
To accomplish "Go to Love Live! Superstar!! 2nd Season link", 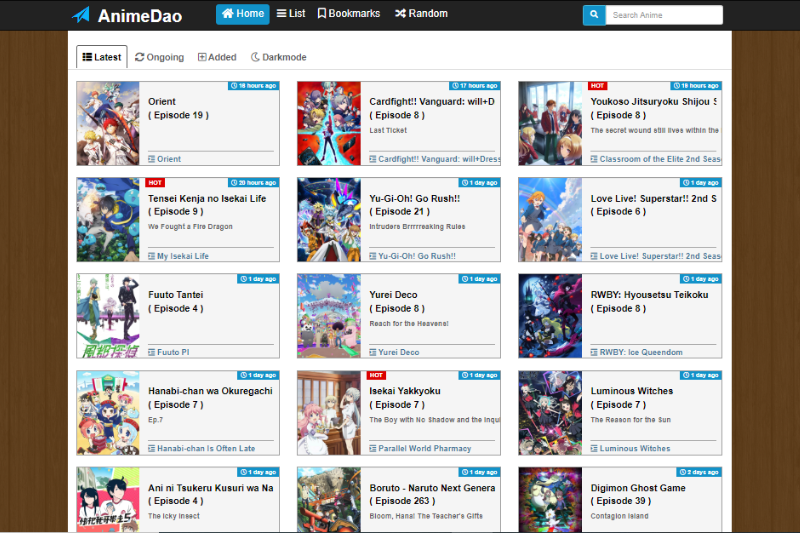I will coord(656,256).
